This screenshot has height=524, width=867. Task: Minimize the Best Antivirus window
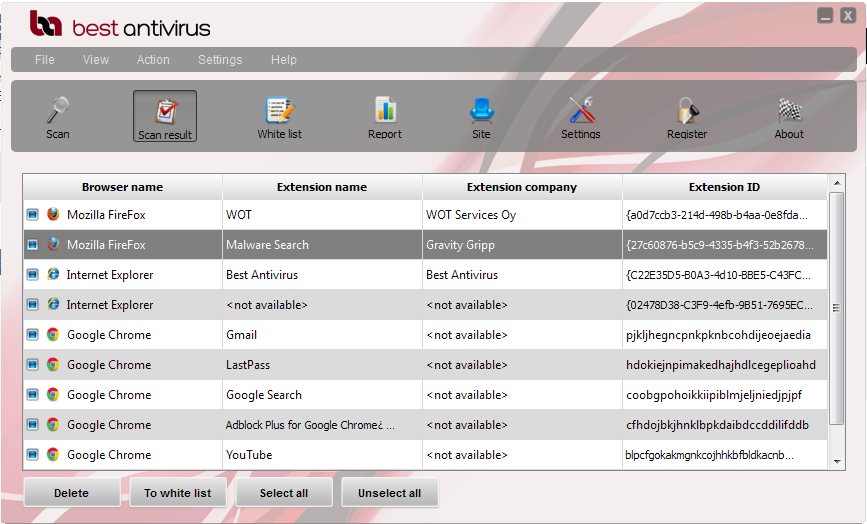pos(825,15)
